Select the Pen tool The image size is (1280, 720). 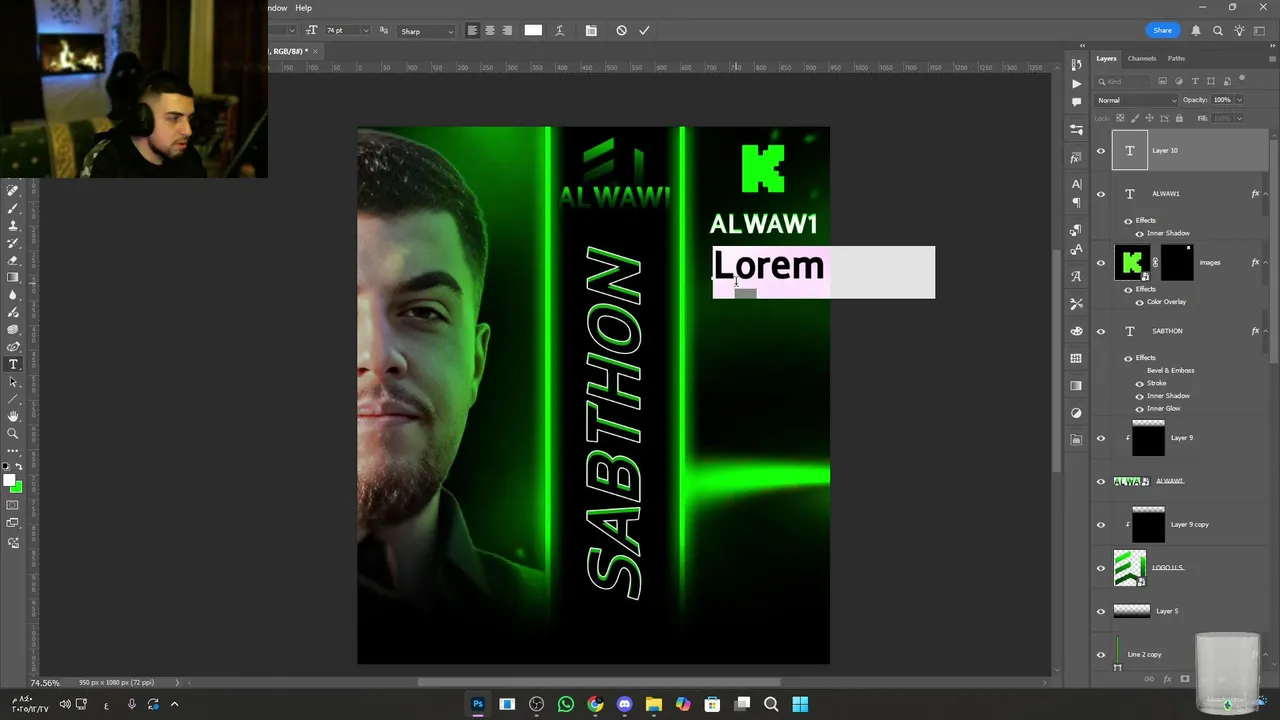13,347
